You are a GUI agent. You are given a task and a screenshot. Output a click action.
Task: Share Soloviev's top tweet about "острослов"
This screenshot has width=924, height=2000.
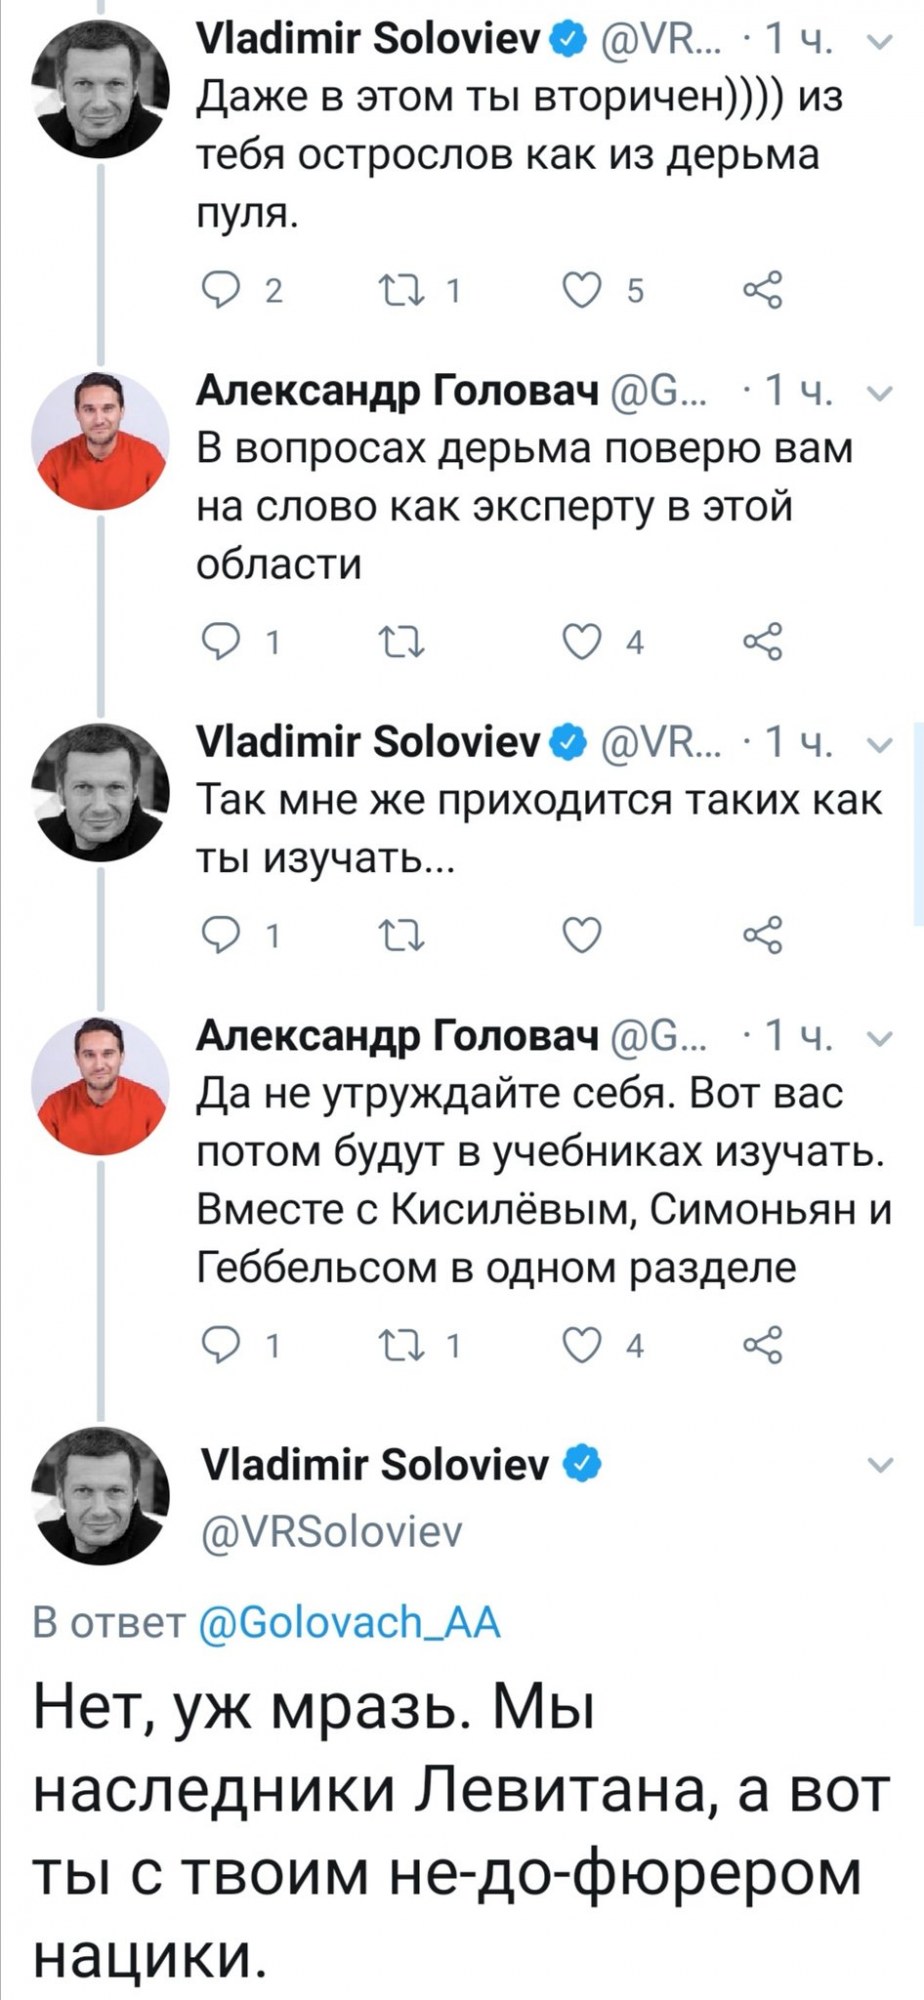tap(762, 290)
